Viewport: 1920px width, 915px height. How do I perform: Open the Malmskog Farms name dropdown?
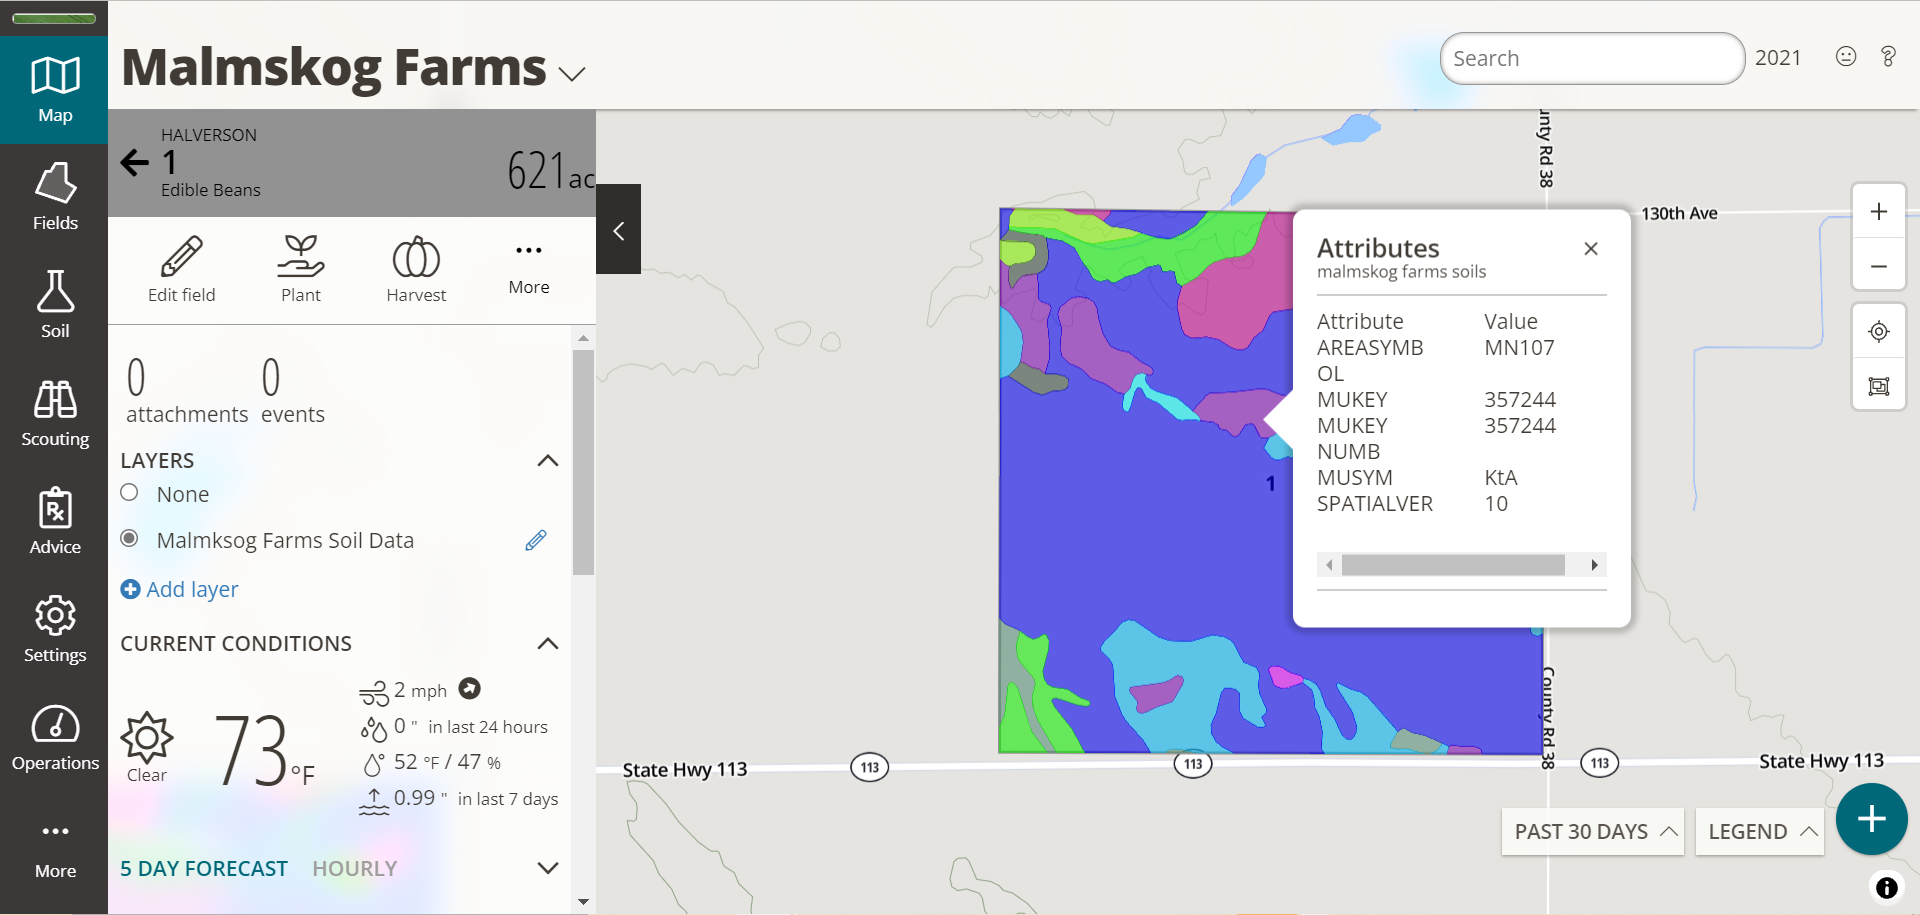(571, 72)
